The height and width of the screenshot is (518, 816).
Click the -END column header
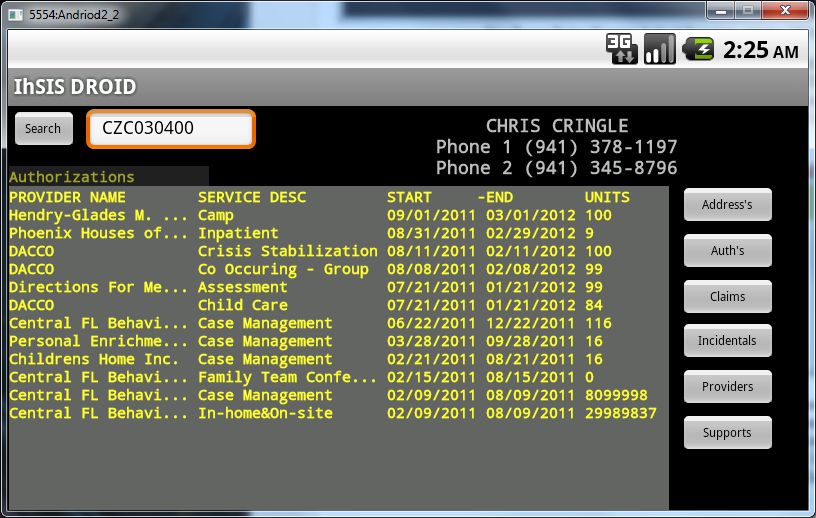tap(495, 197)
